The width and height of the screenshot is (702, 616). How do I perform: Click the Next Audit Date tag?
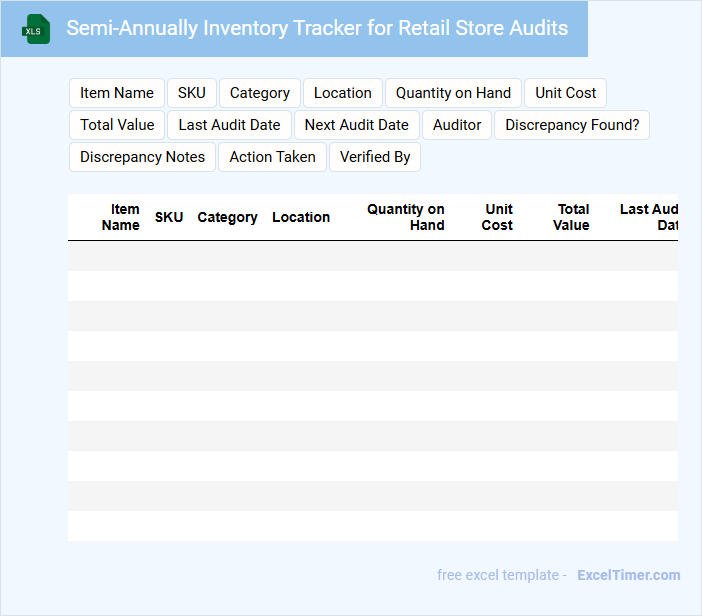(x=357, y=125)
